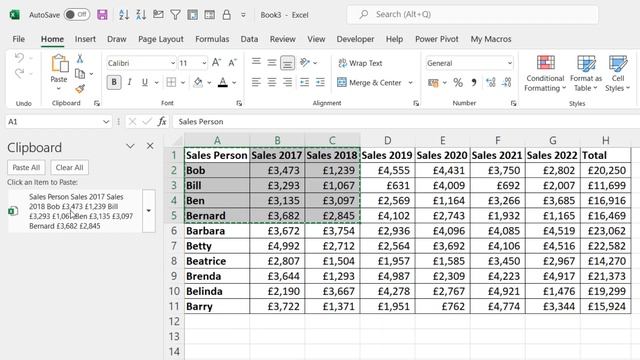Open the General number format dropdown
This screenshot has height=360, width=640.
[x=510, y=63]
